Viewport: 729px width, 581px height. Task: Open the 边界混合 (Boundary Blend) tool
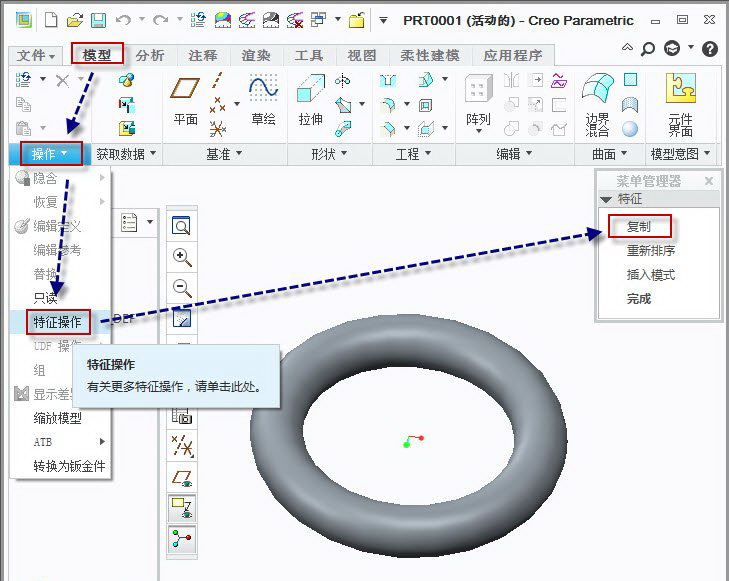(x=597, y=105)
